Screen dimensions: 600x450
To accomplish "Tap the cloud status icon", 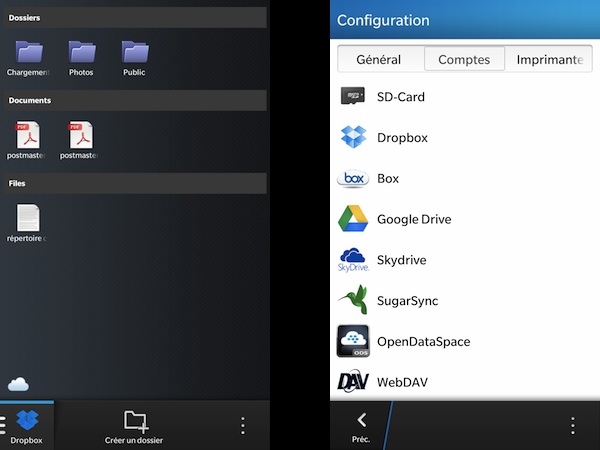I will 18,384.
